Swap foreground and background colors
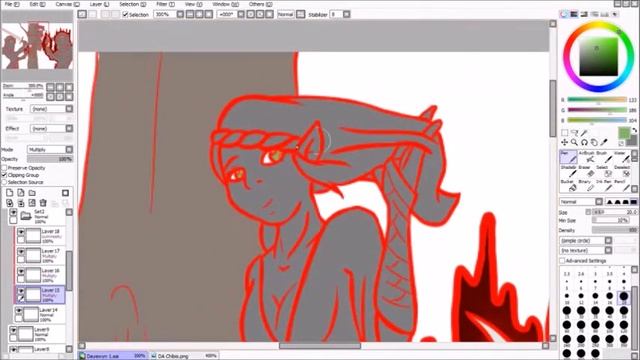This screenshot has width=640, height=360. click(634, 131)
